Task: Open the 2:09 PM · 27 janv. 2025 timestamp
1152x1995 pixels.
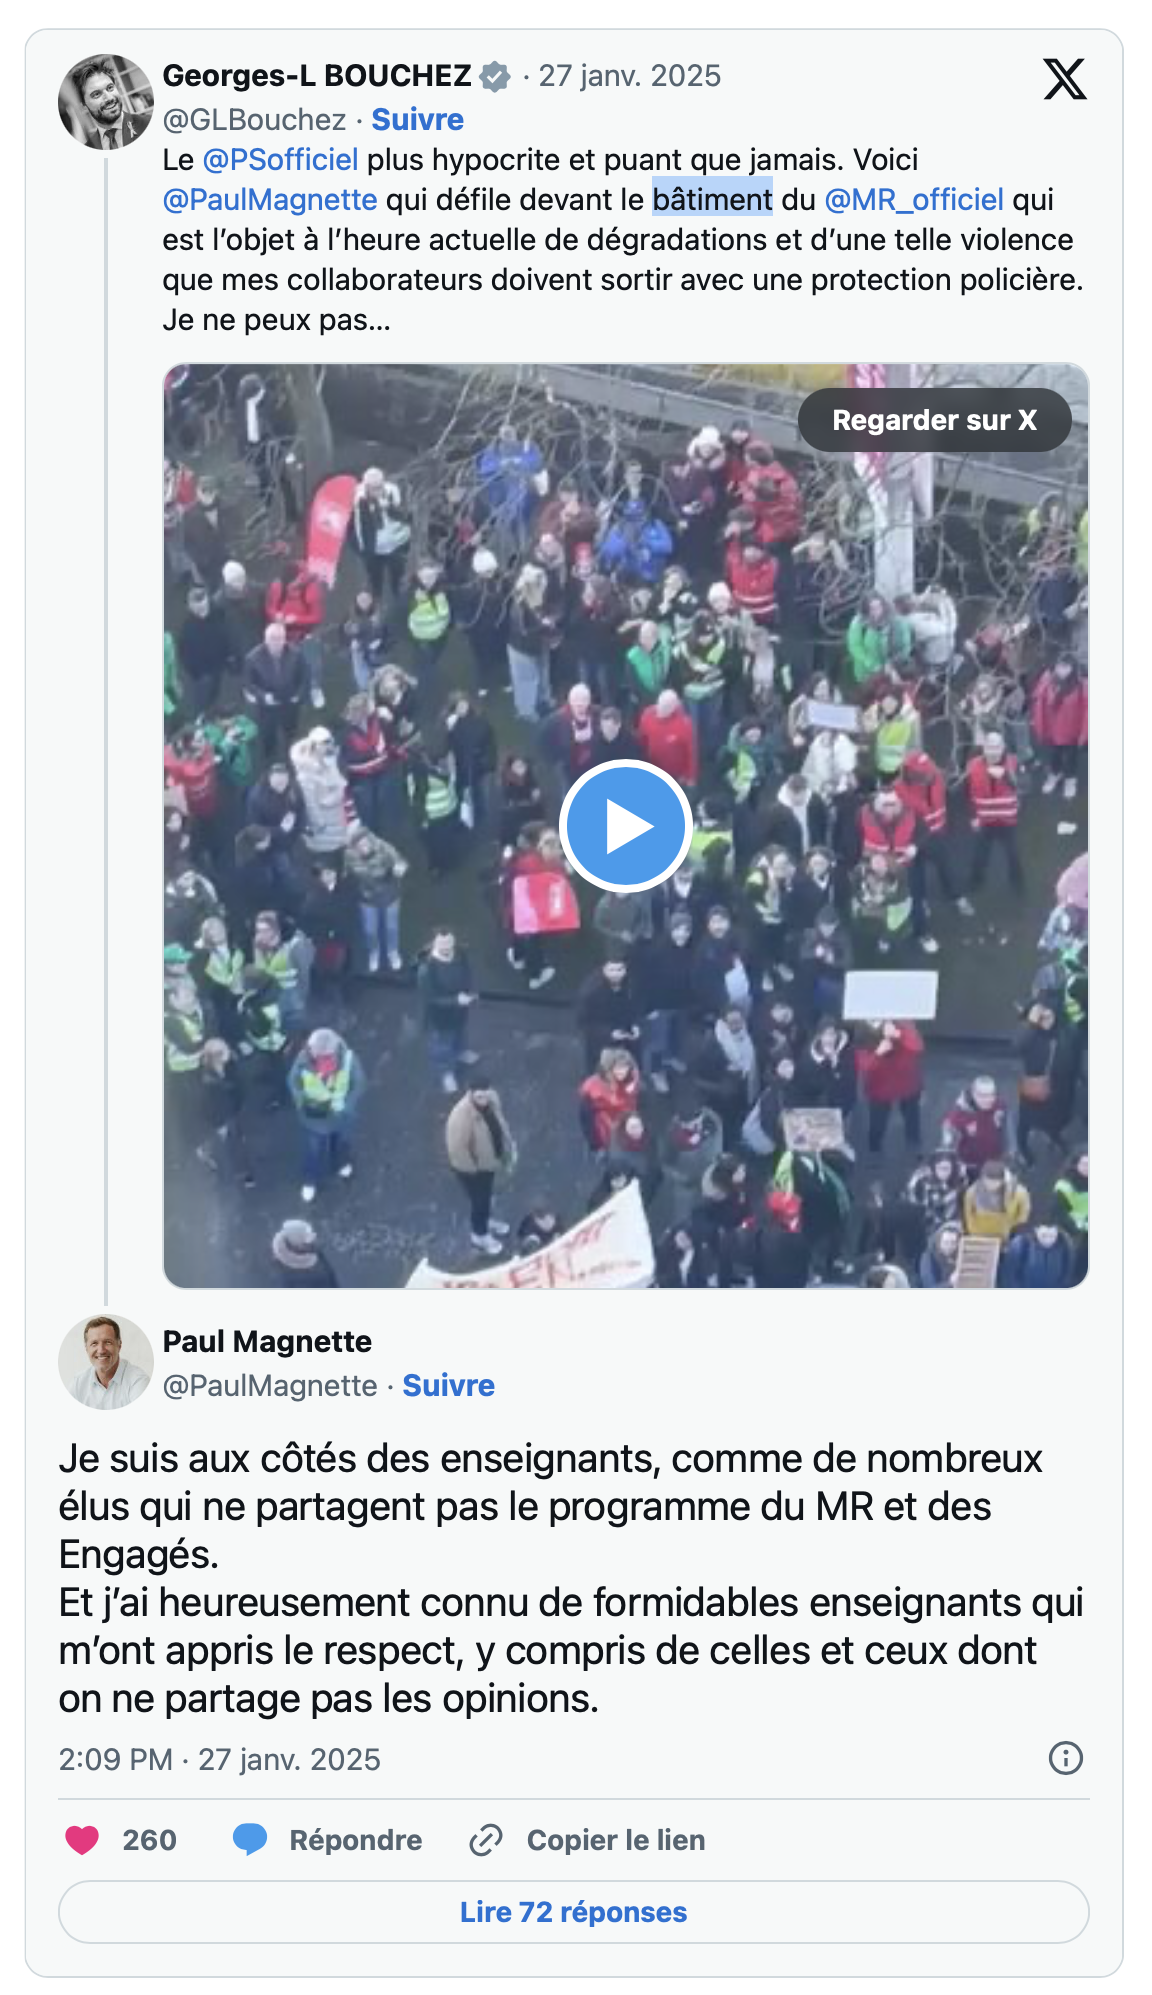Action: click(x=220, y=1759)
